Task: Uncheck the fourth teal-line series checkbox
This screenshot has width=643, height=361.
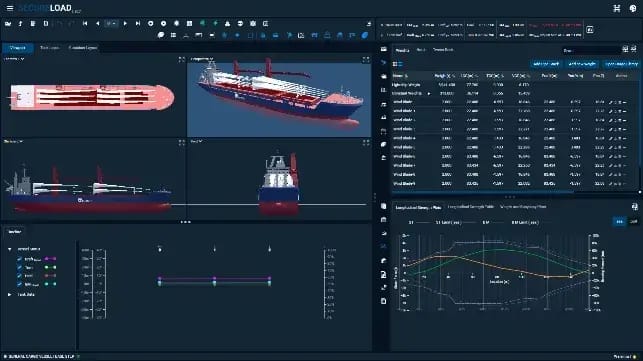Action: click(x=19, y=284)
